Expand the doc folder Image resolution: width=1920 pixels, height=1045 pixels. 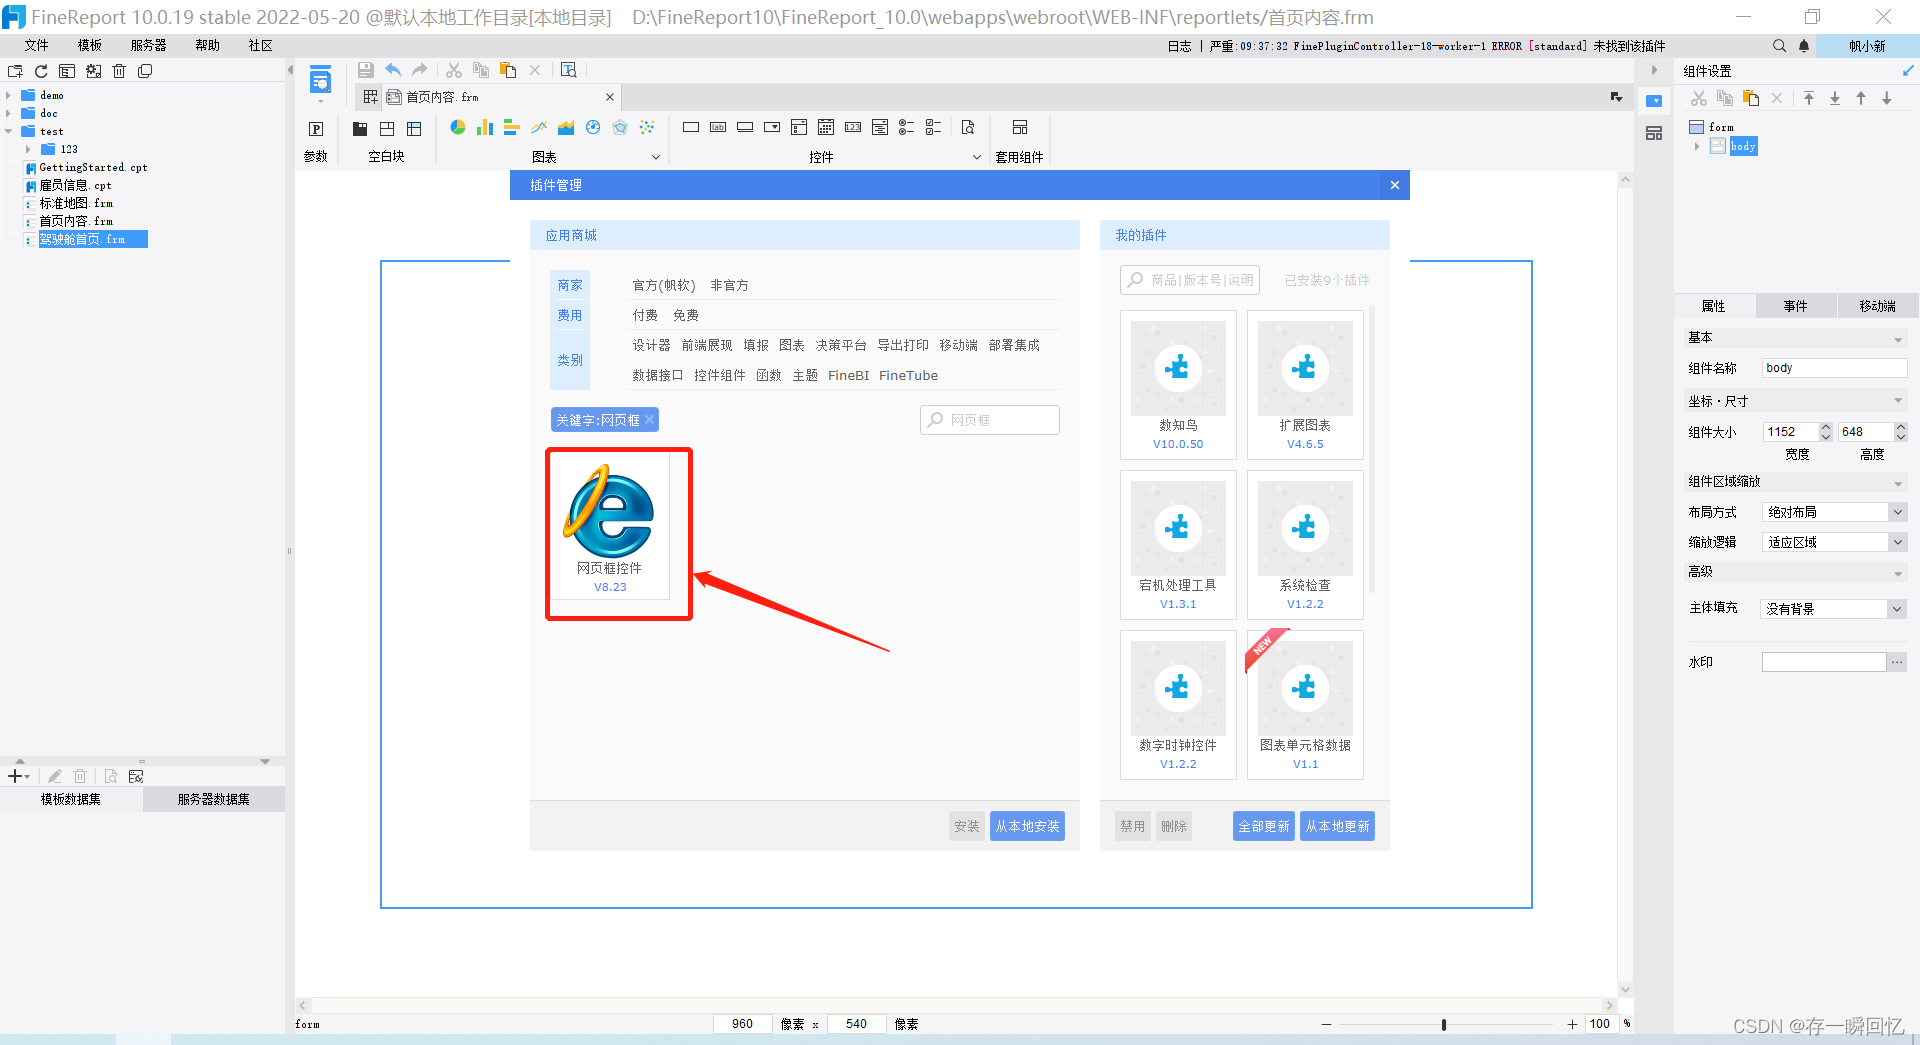click(8, 113)
